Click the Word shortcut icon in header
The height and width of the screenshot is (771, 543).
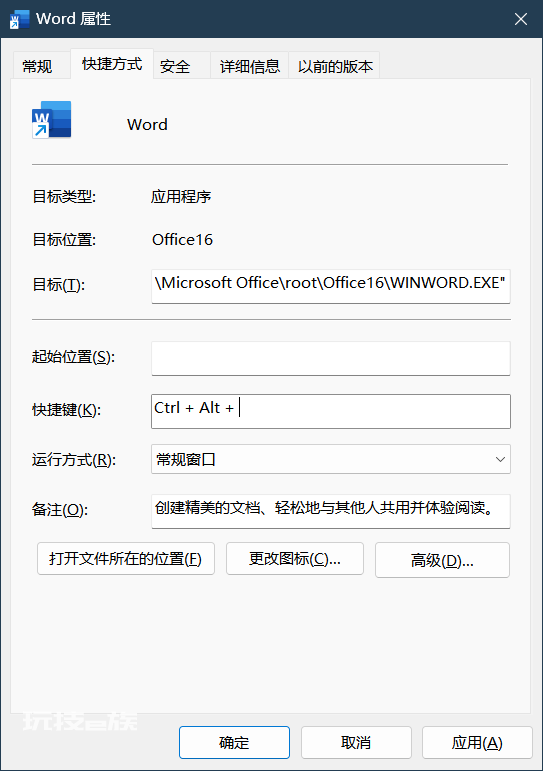click(52, 119)
